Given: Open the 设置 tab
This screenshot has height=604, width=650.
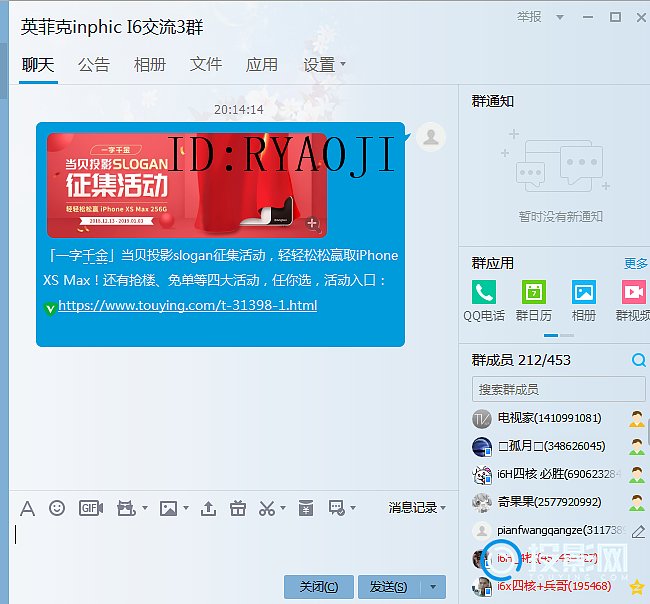Looking at the screenshot, I should [x=319, y=65].
